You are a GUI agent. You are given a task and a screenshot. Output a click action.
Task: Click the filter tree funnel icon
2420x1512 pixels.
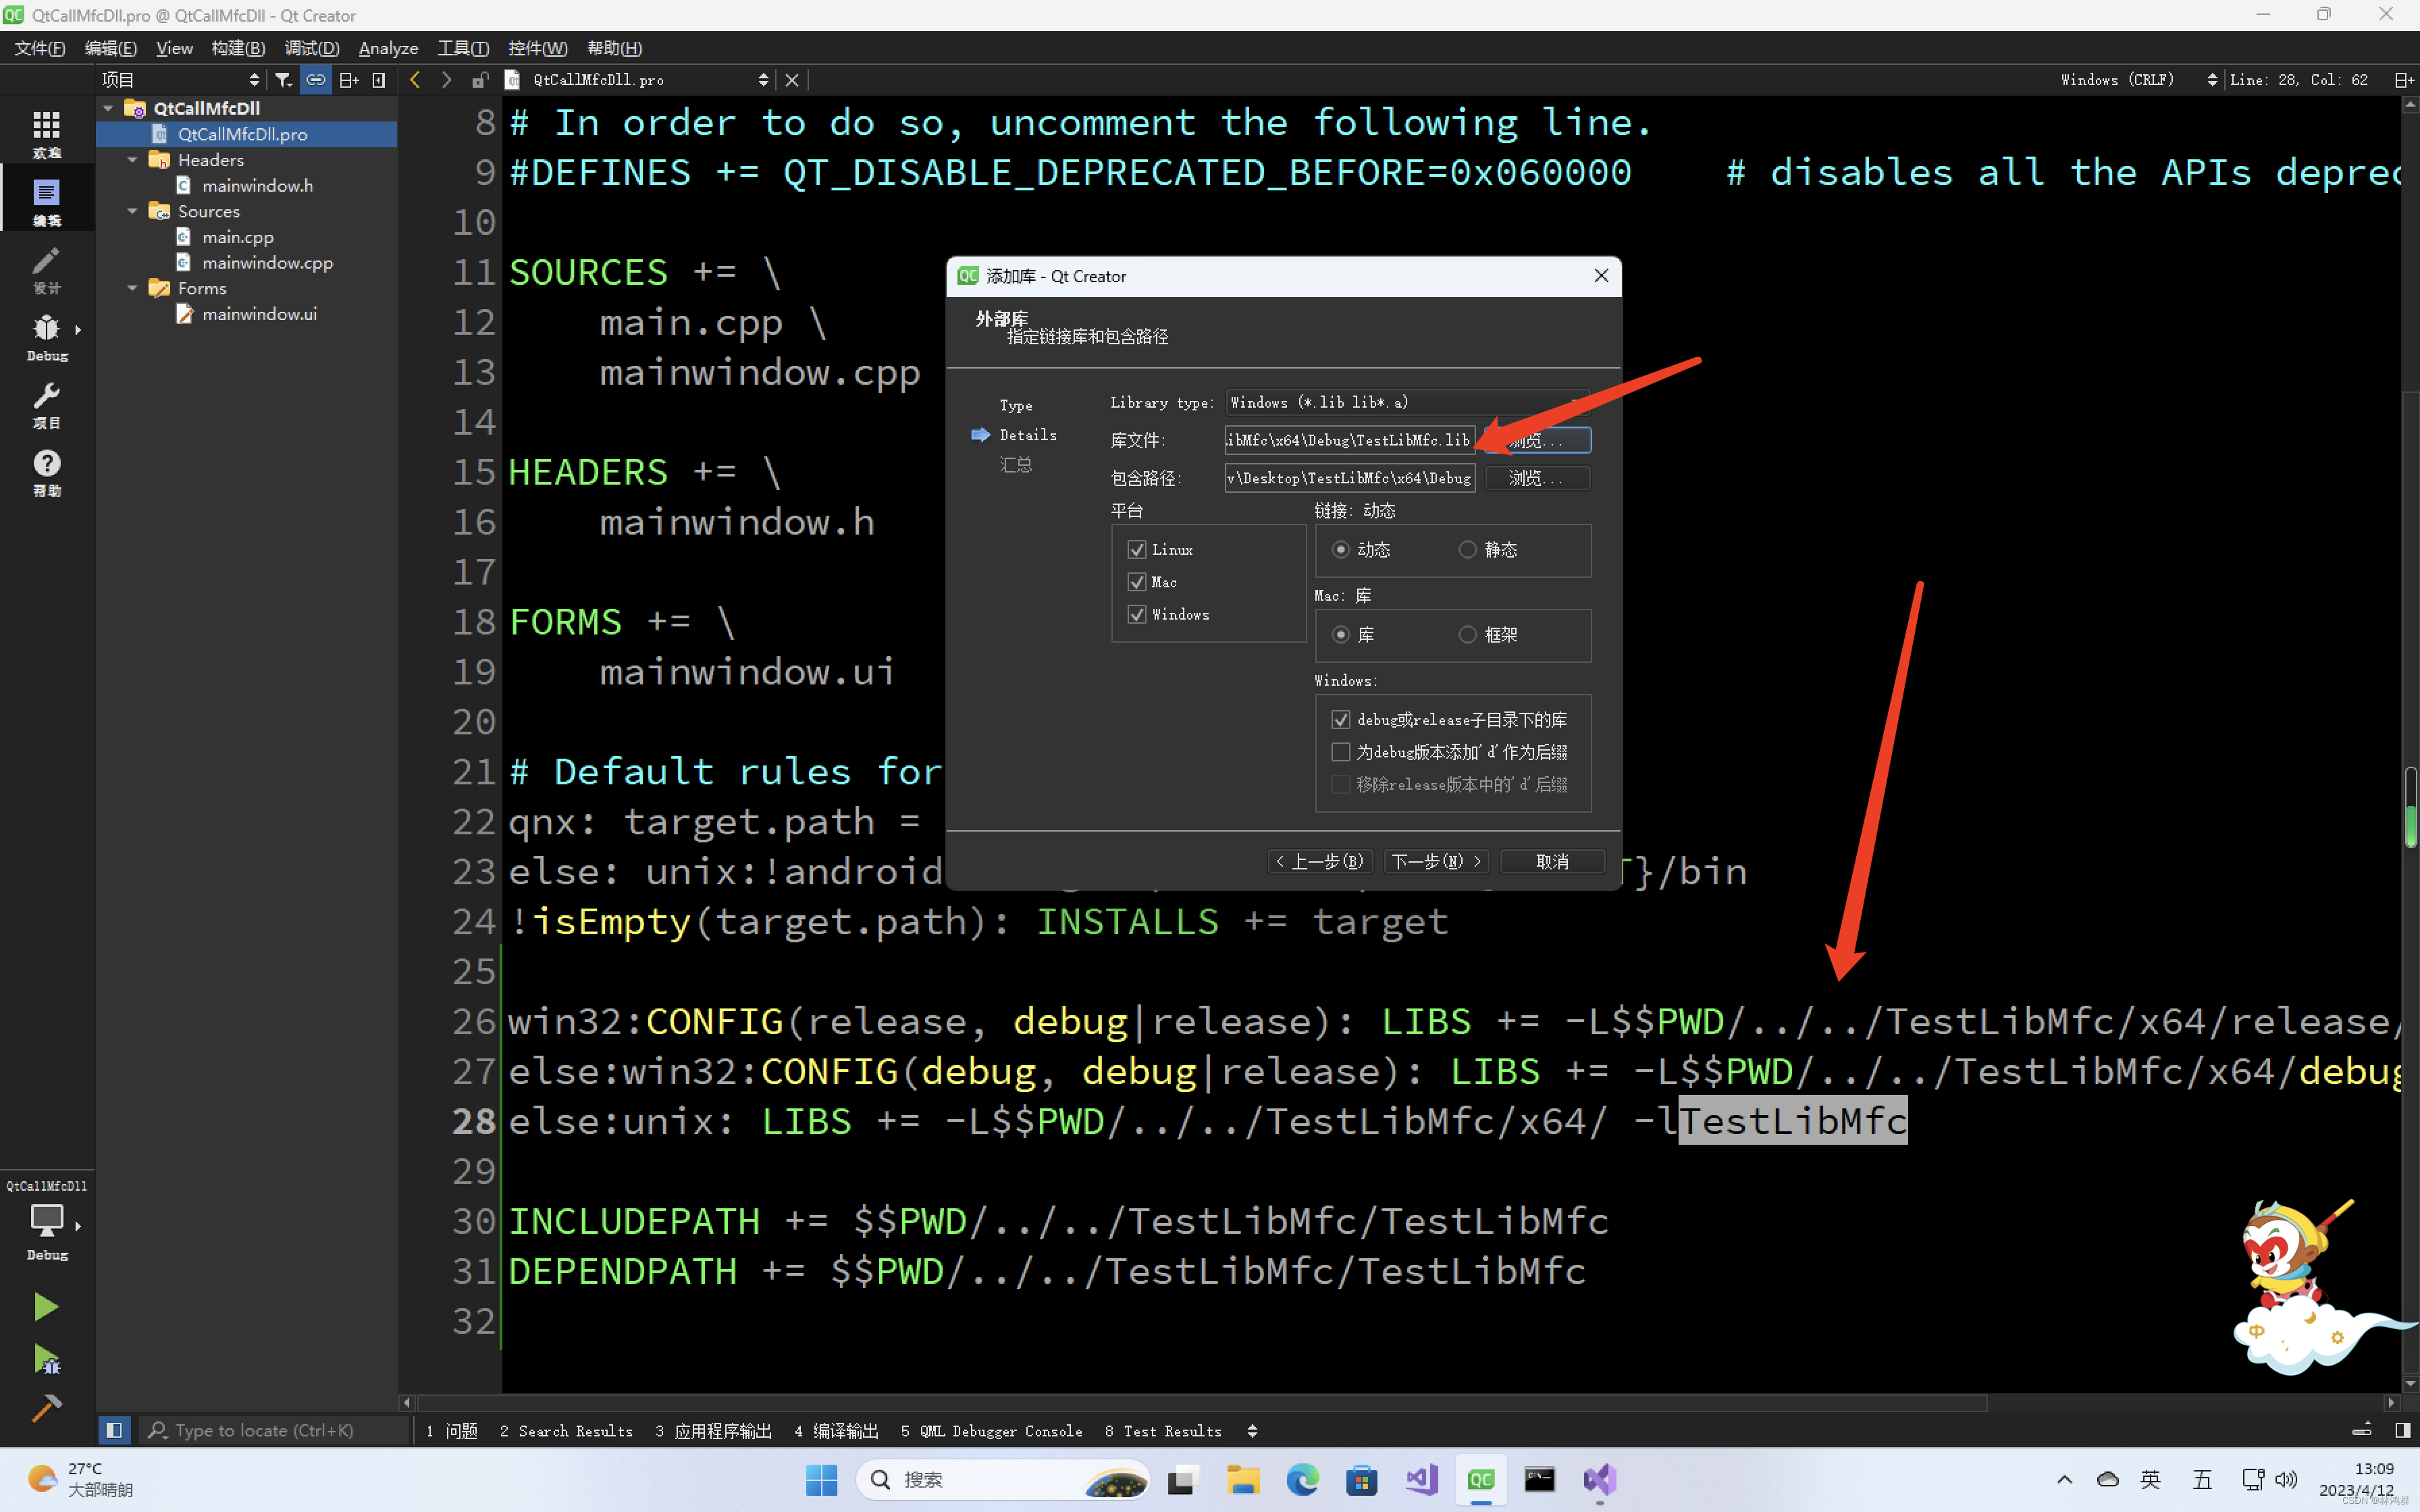(284, 80)
